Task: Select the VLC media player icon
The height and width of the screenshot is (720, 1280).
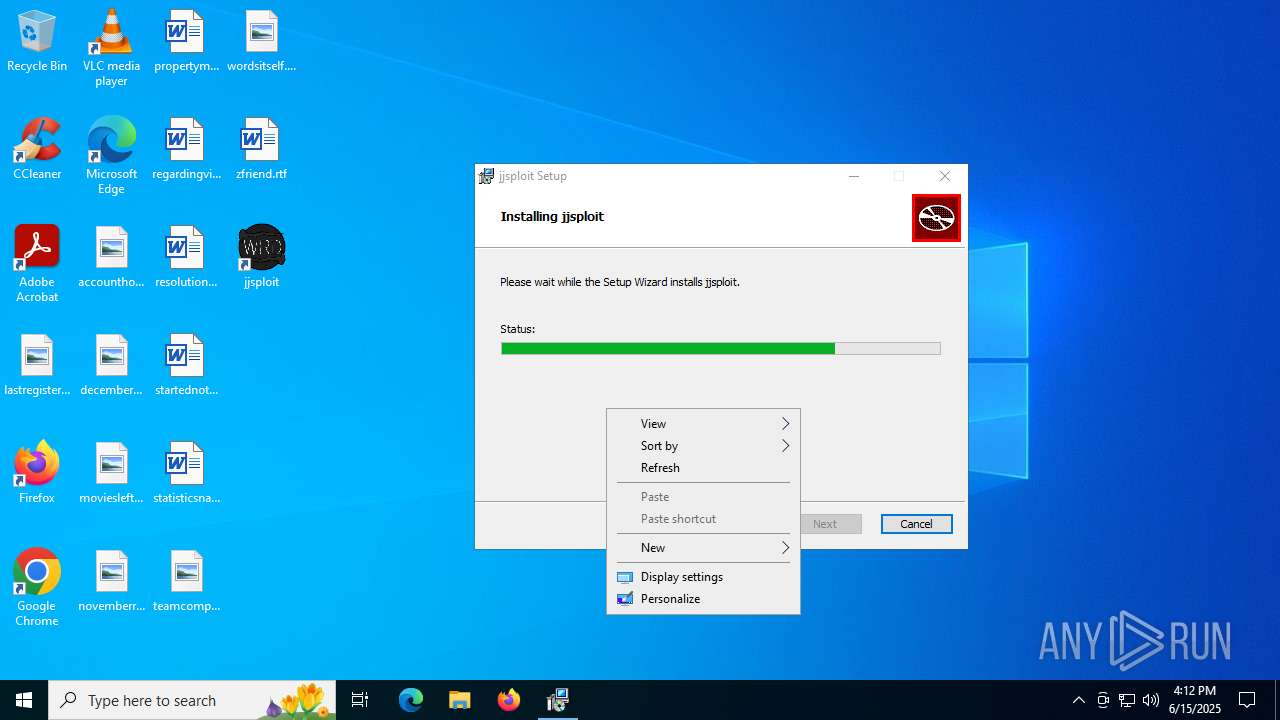Action: pyautogui.click(x=111, y=48)
